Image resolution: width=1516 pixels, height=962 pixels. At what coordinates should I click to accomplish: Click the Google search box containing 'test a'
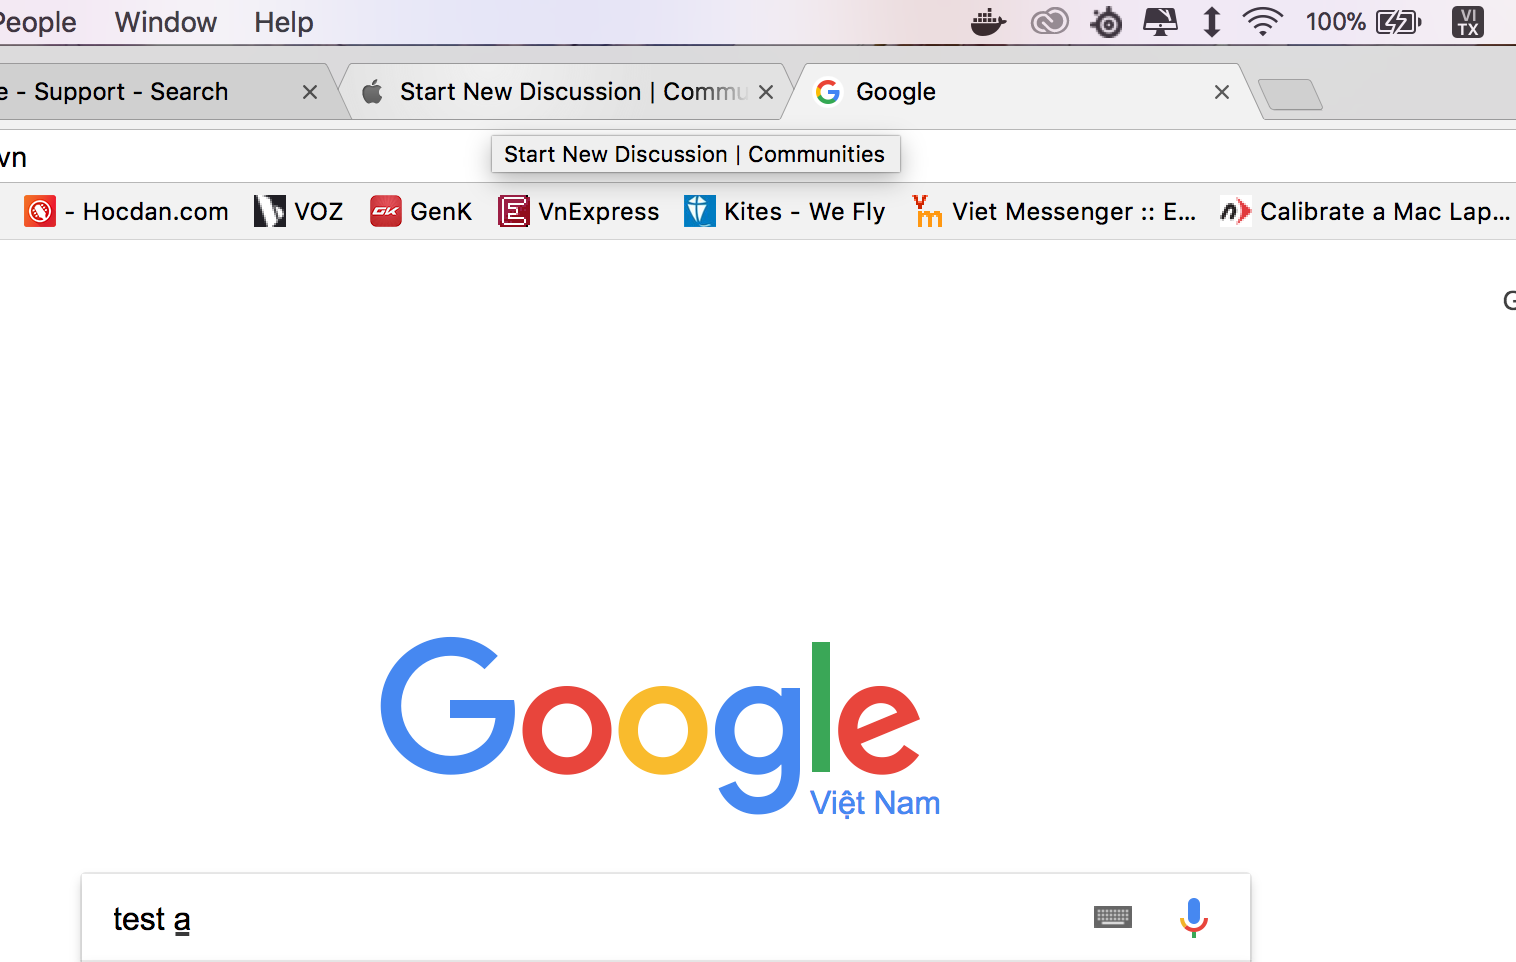(x=666, y=917)
